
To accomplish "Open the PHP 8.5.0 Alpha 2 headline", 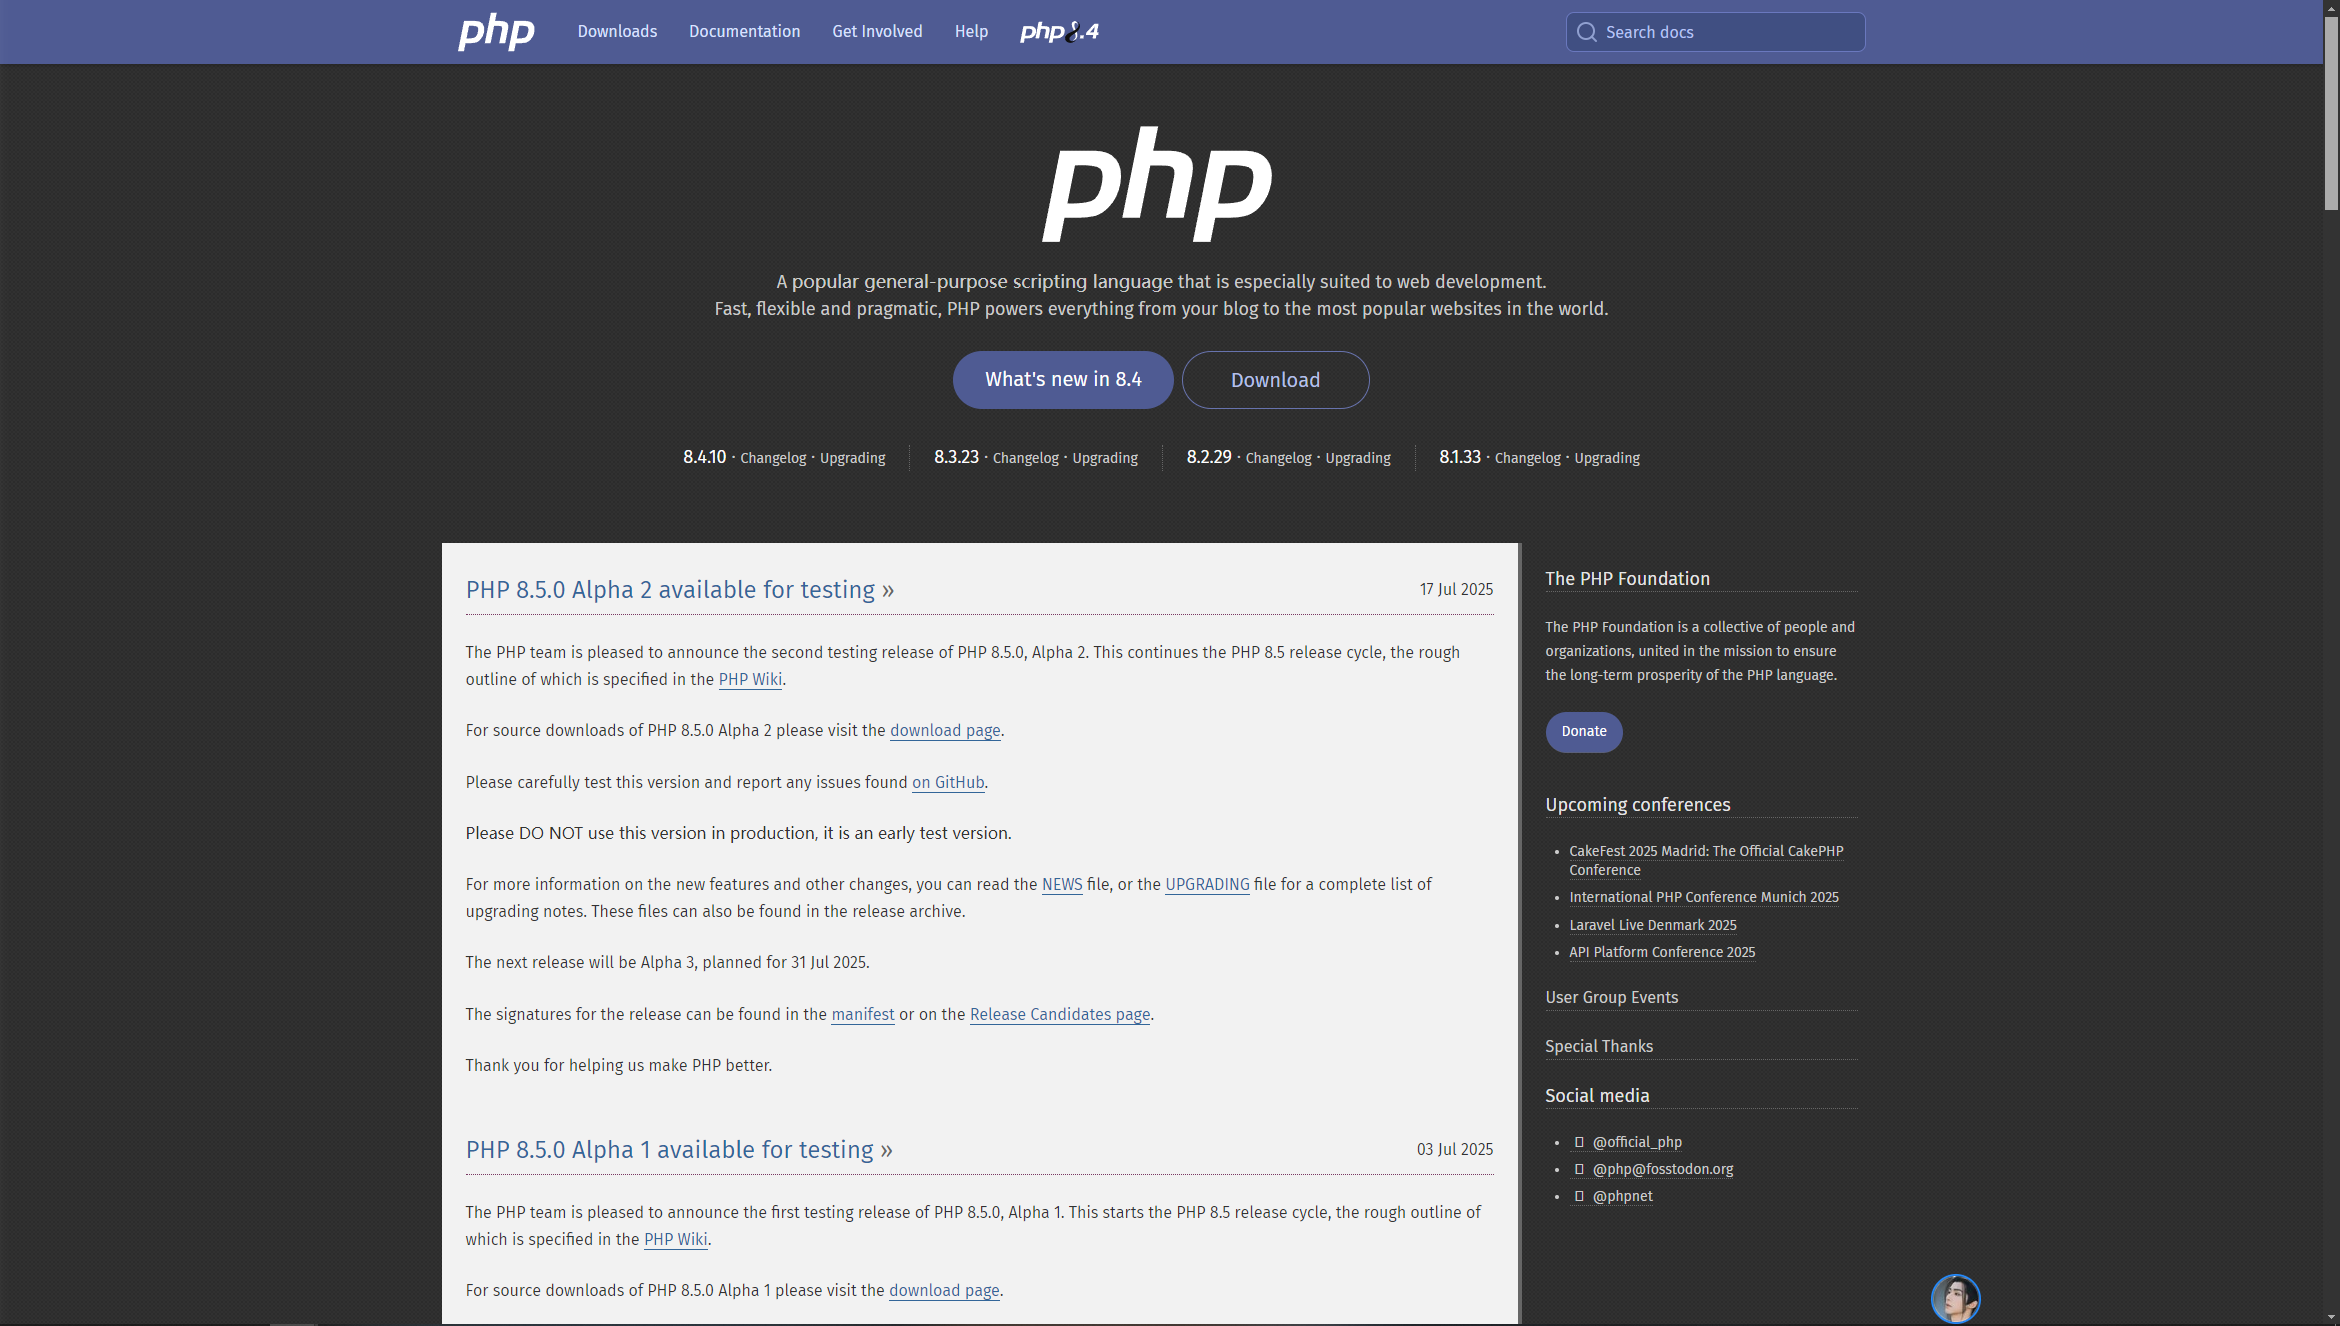I will [679, 590].
